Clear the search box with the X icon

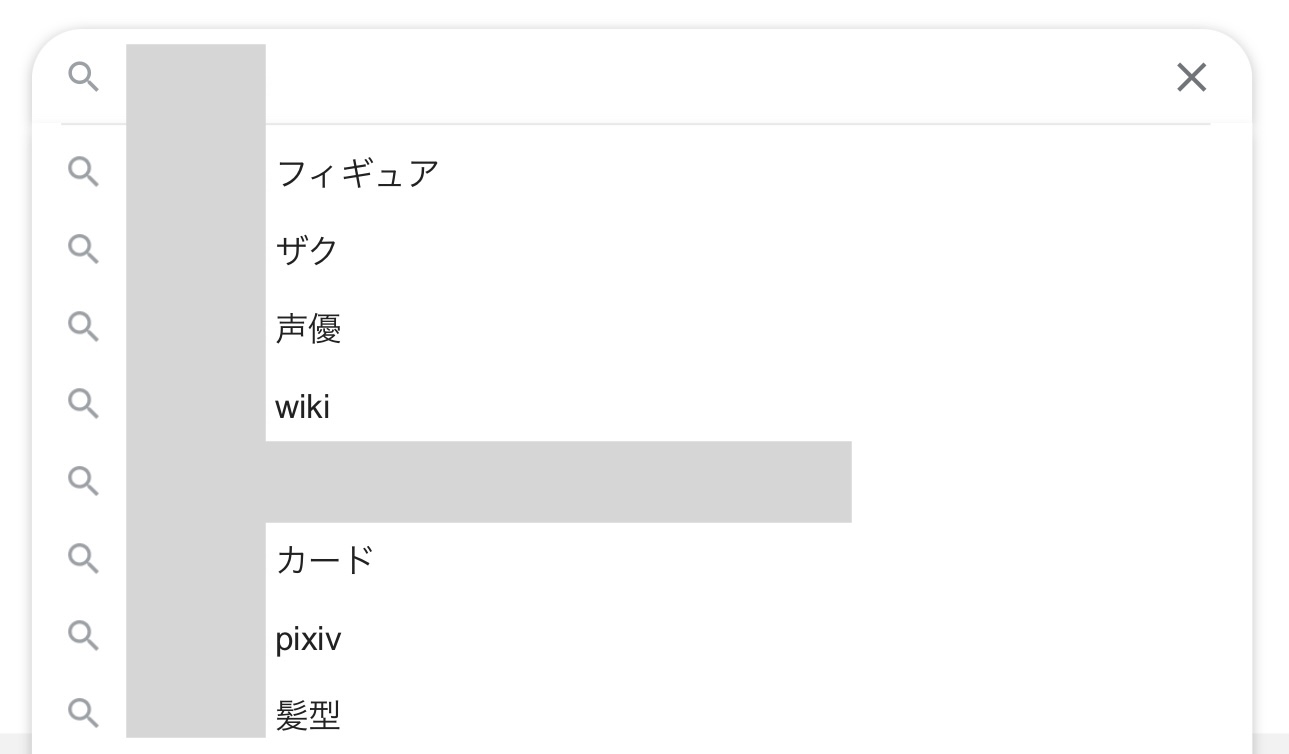[1191, 77]
